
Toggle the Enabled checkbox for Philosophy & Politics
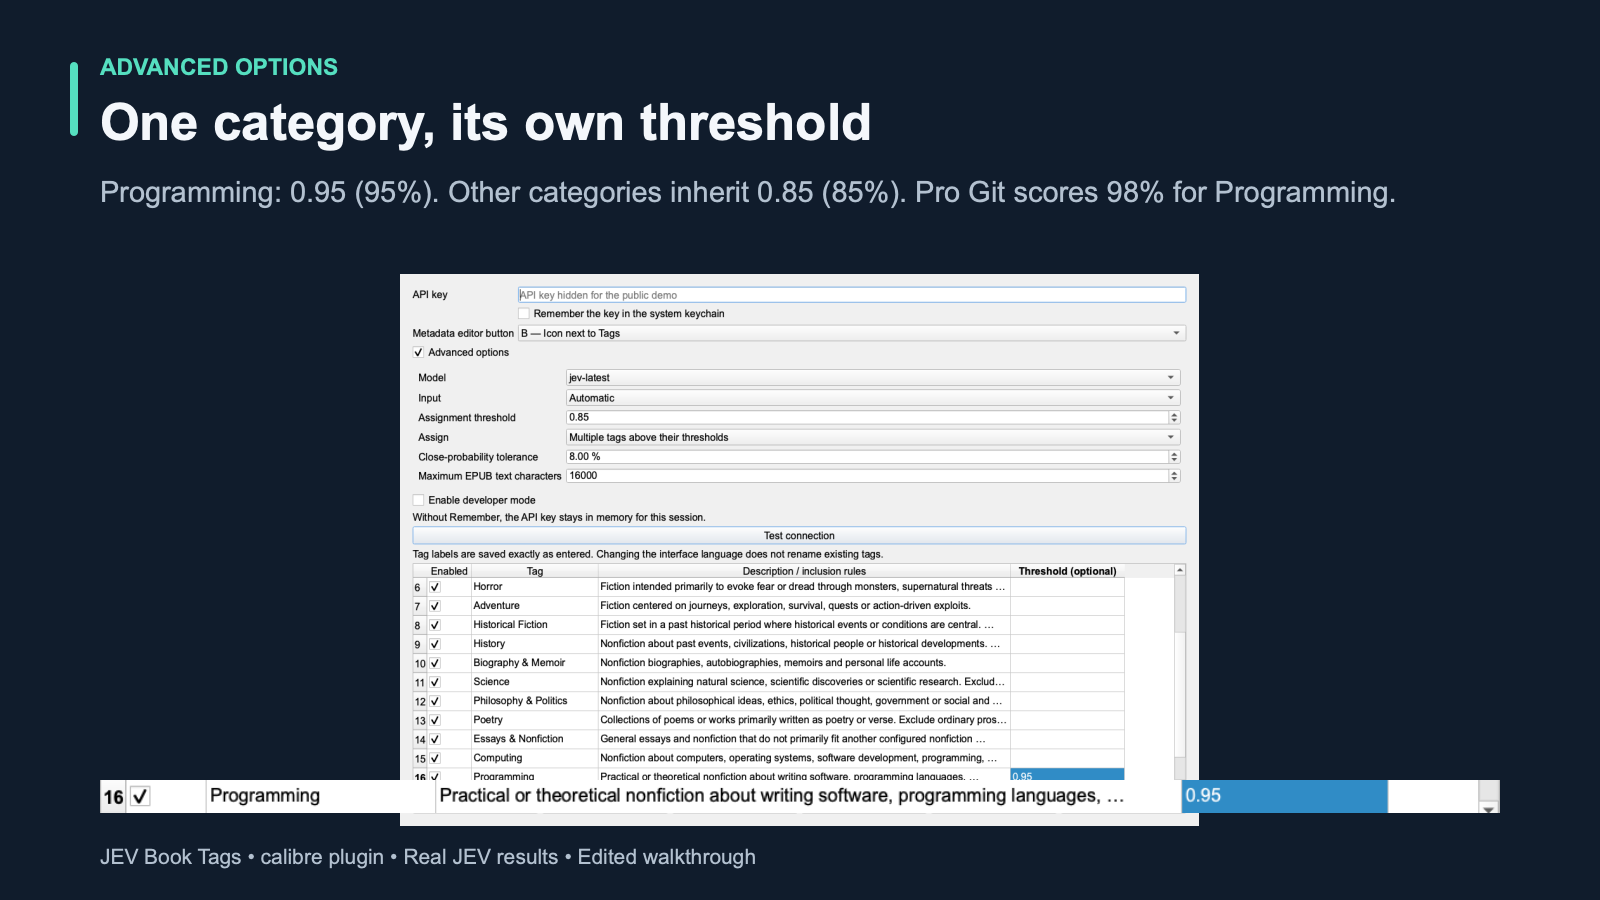coord(435,701)
